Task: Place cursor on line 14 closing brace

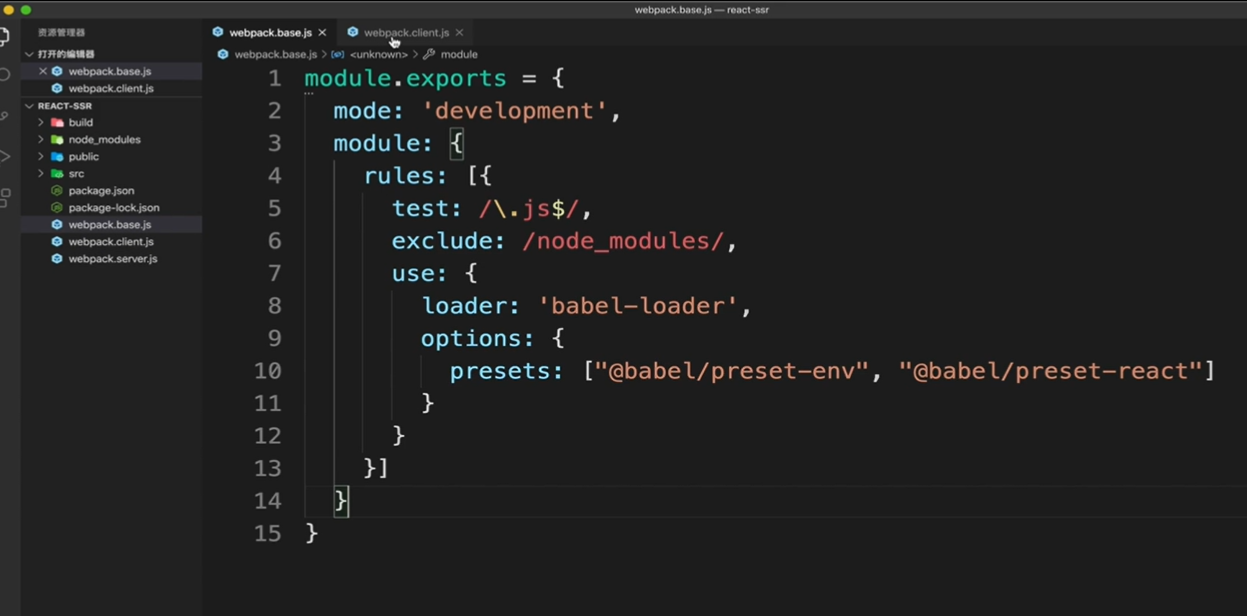Action: click(341, 500)
